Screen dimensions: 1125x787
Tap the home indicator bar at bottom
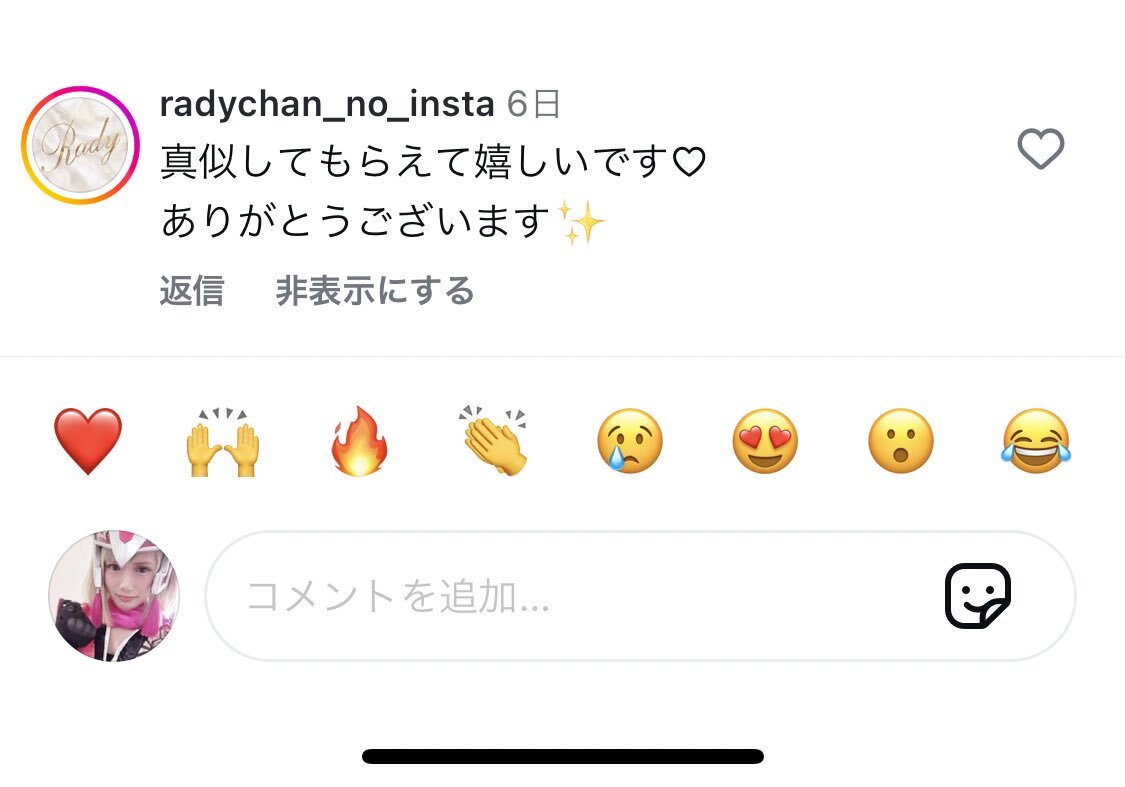tap(562, 756)
